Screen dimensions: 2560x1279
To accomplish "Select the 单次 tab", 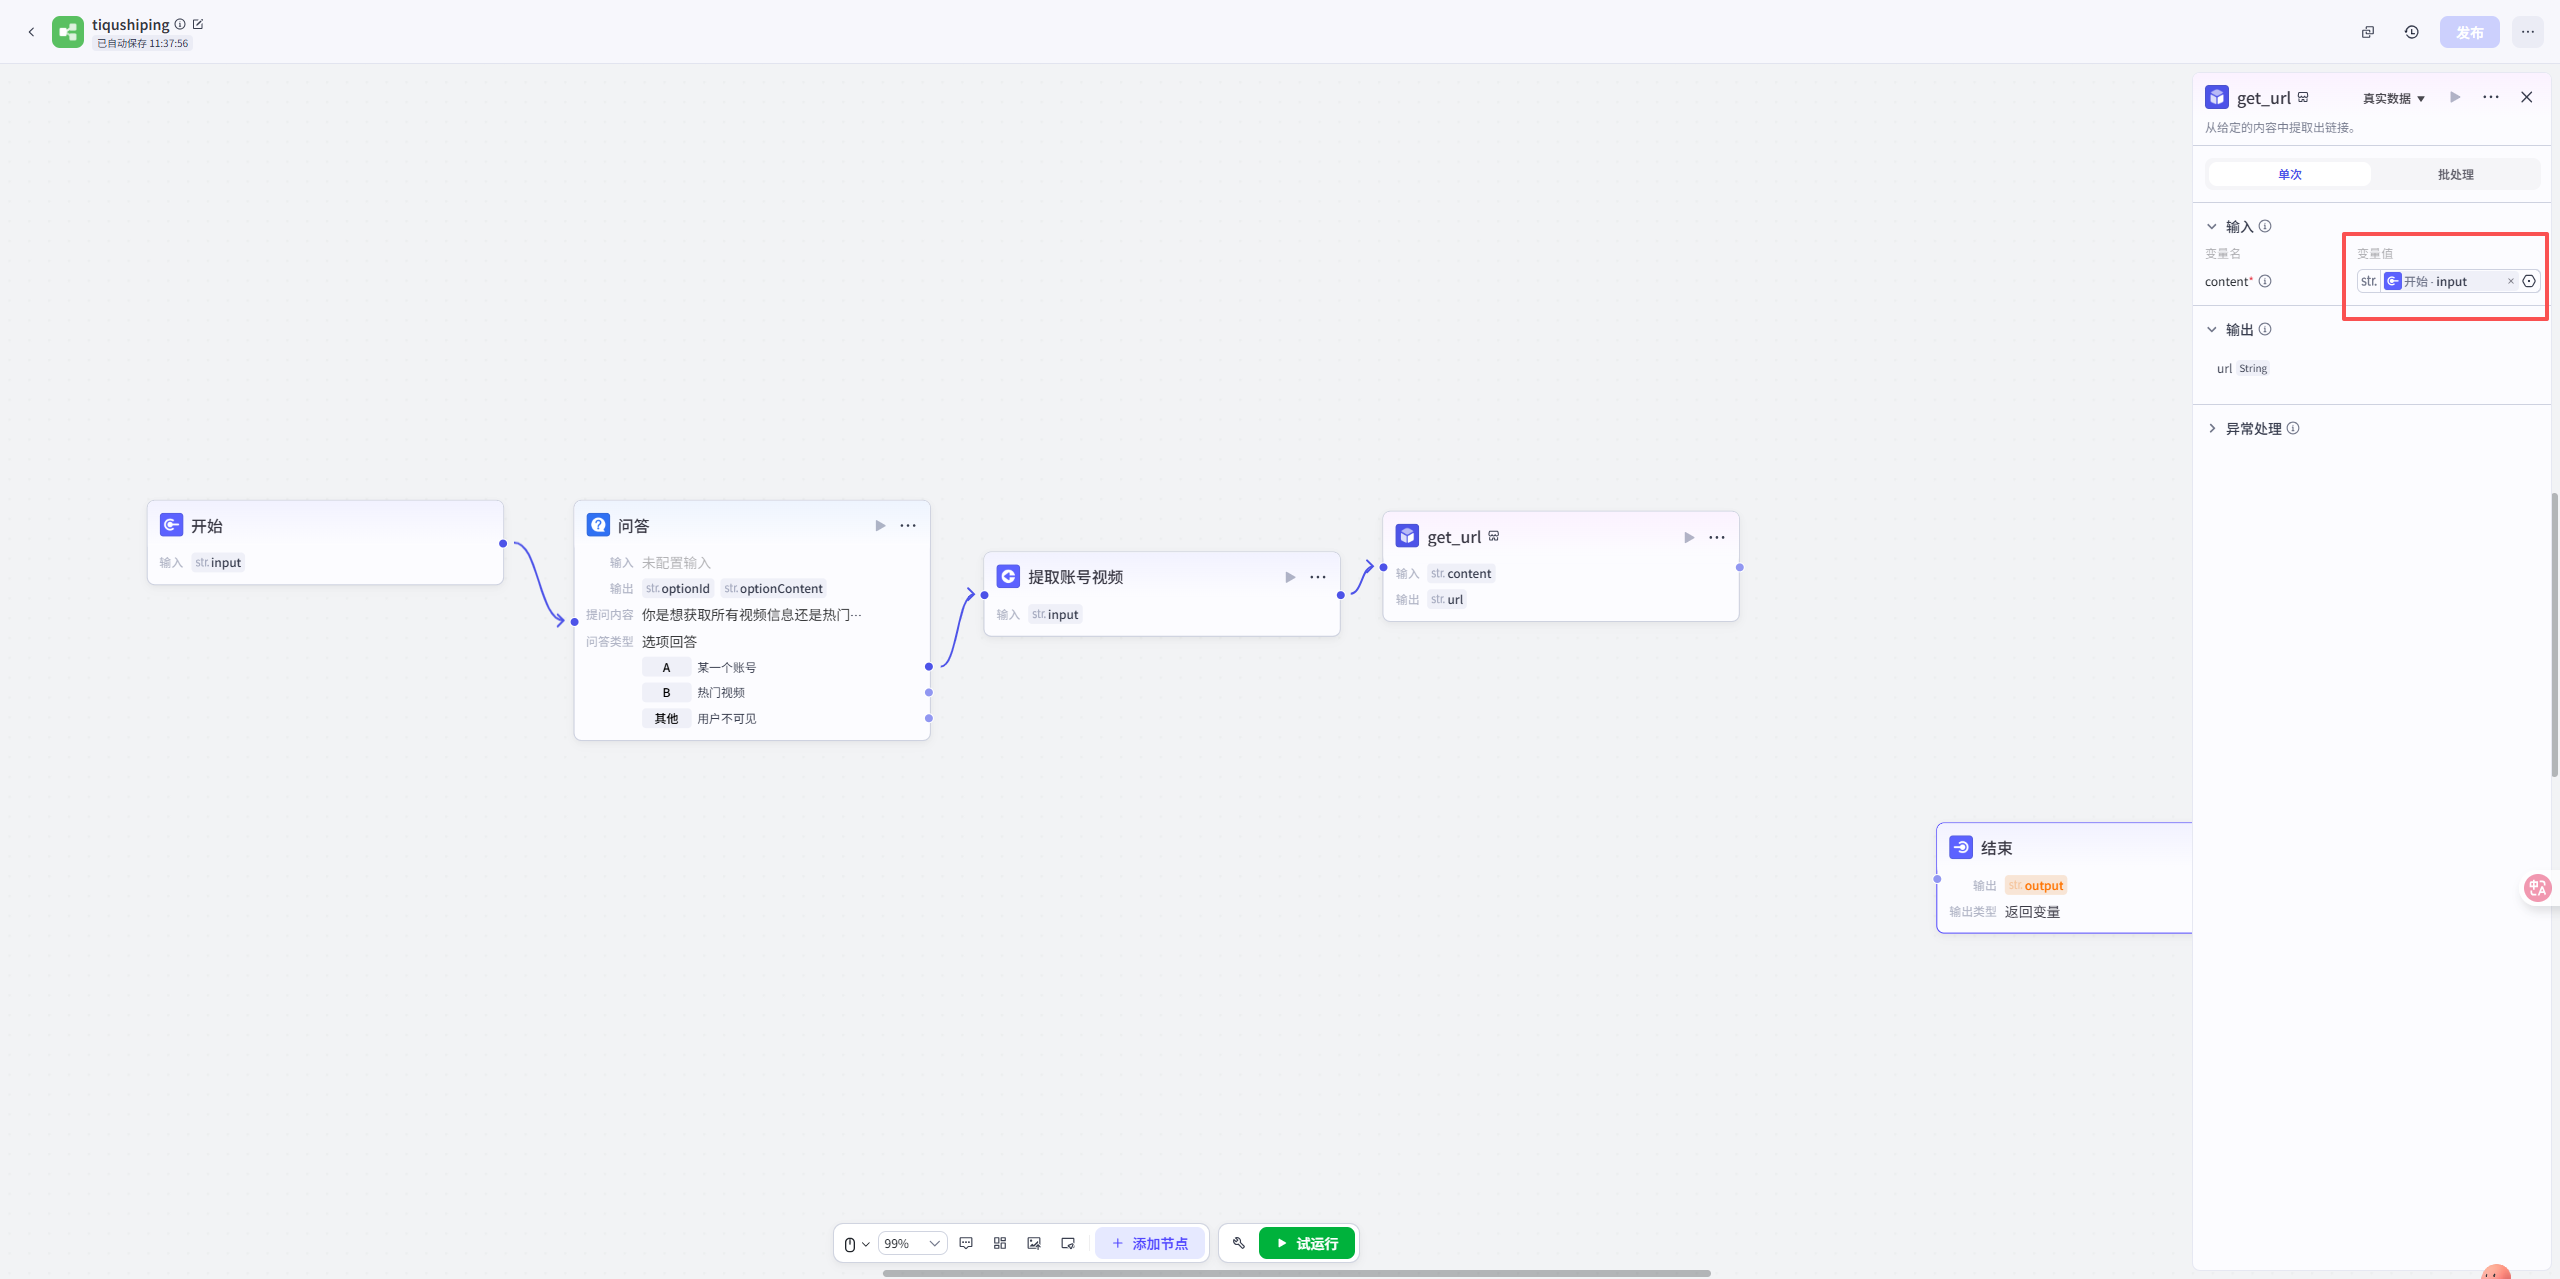I will pos(2290,174).
